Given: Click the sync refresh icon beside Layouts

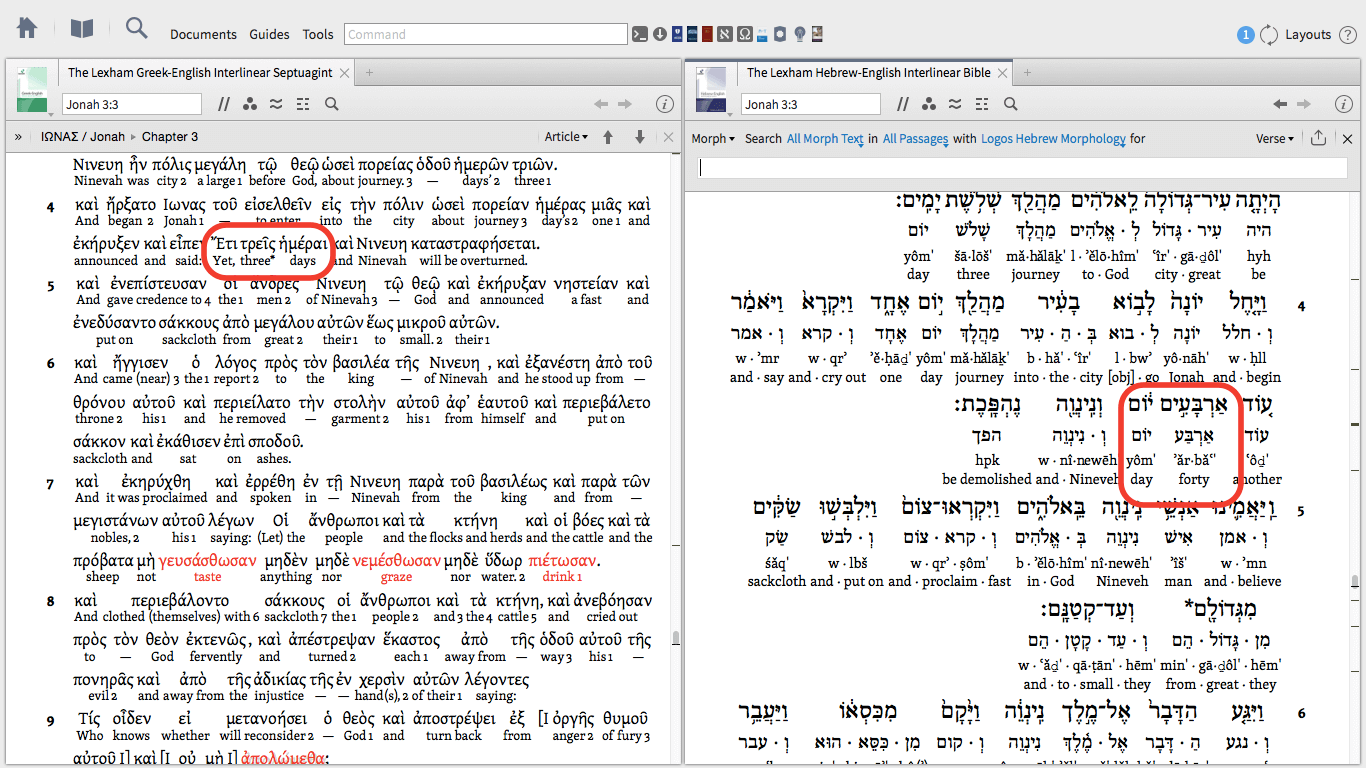Looking at the screenshot, I should click(x=1269, y=35).
